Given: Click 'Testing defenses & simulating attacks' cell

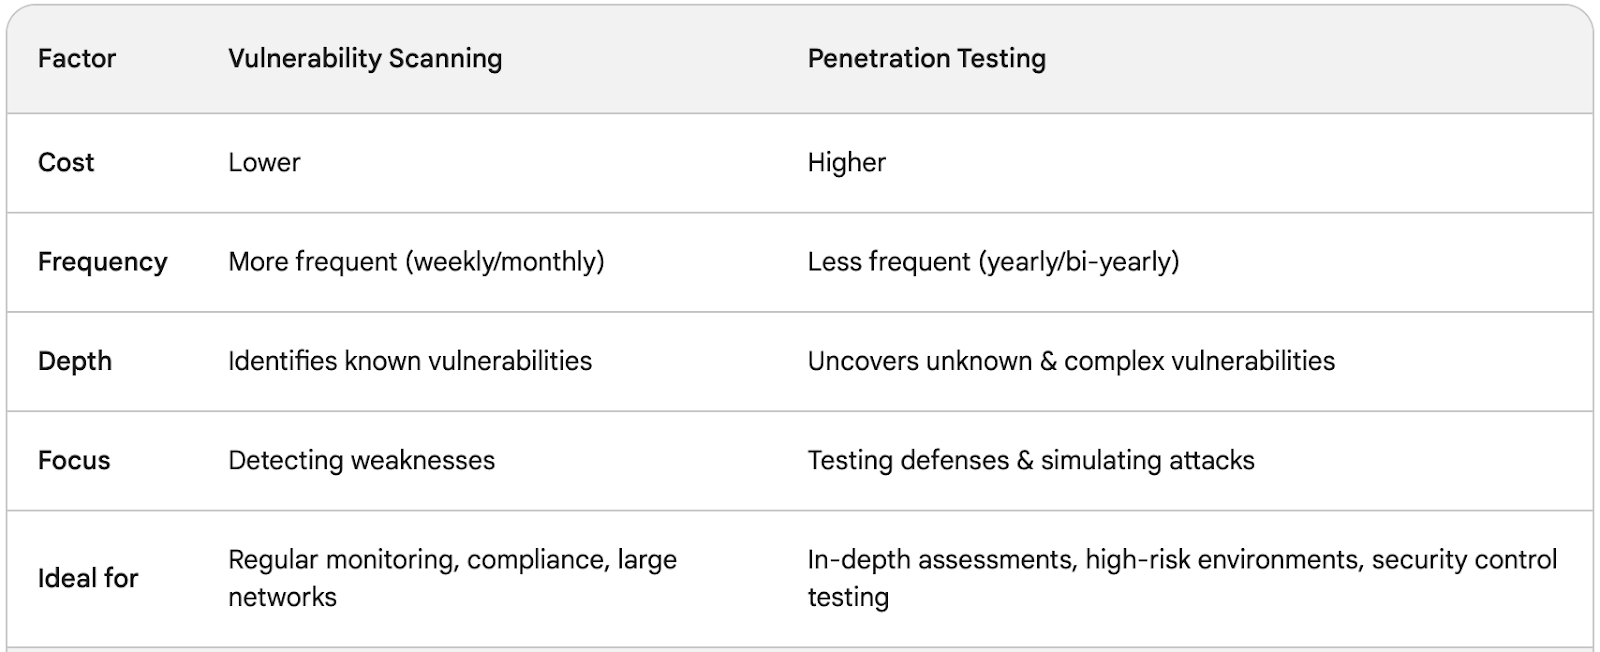Looking at the screenshot, I should (x=1030, y=461).
